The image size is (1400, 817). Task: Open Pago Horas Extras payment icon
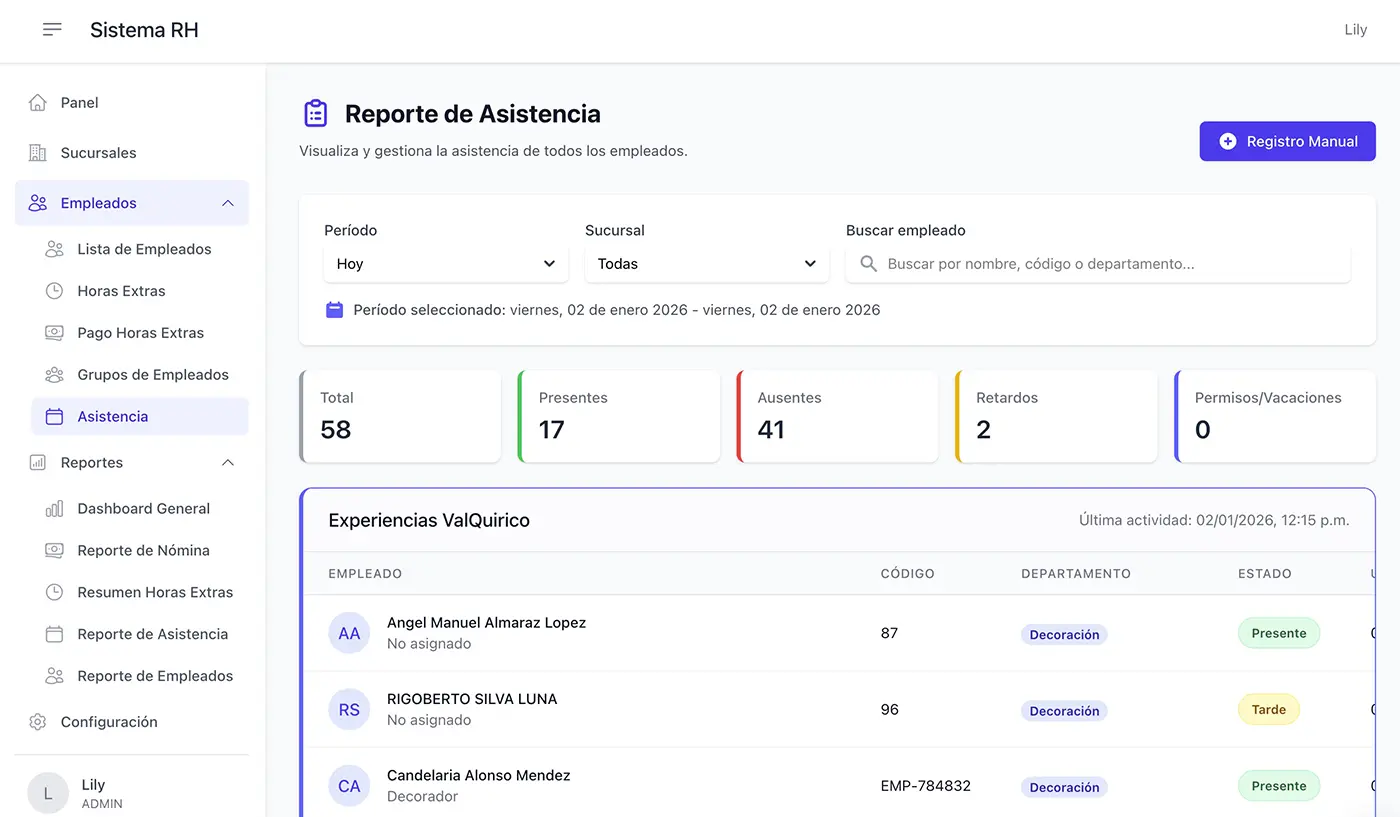pos(58,332)
